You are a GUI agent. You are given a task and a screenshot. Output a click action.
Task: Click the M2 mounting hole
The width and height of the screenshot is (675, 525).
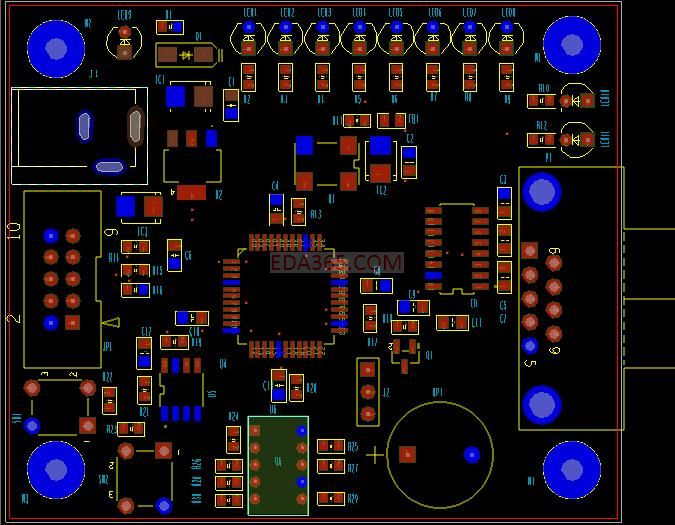[56, 49]
